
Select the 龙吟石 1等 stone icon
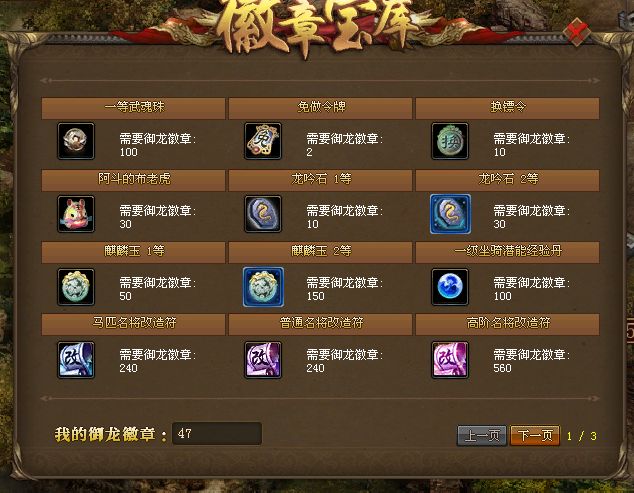(x=263, y=214)
